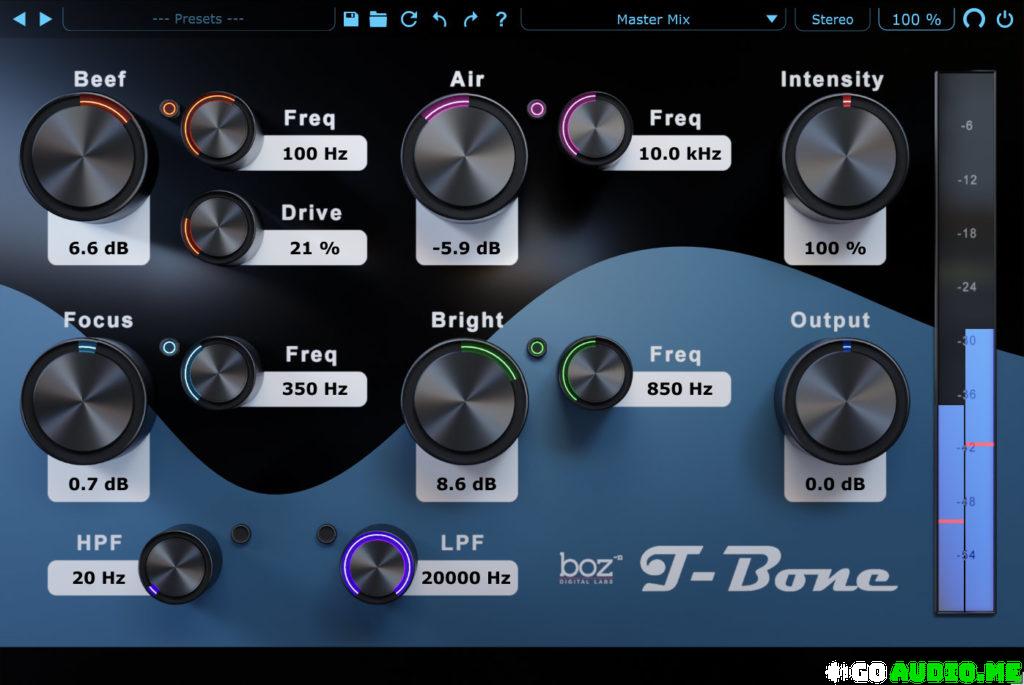
Task: Click the Drive value field 21 %
Action: (315, 248)
